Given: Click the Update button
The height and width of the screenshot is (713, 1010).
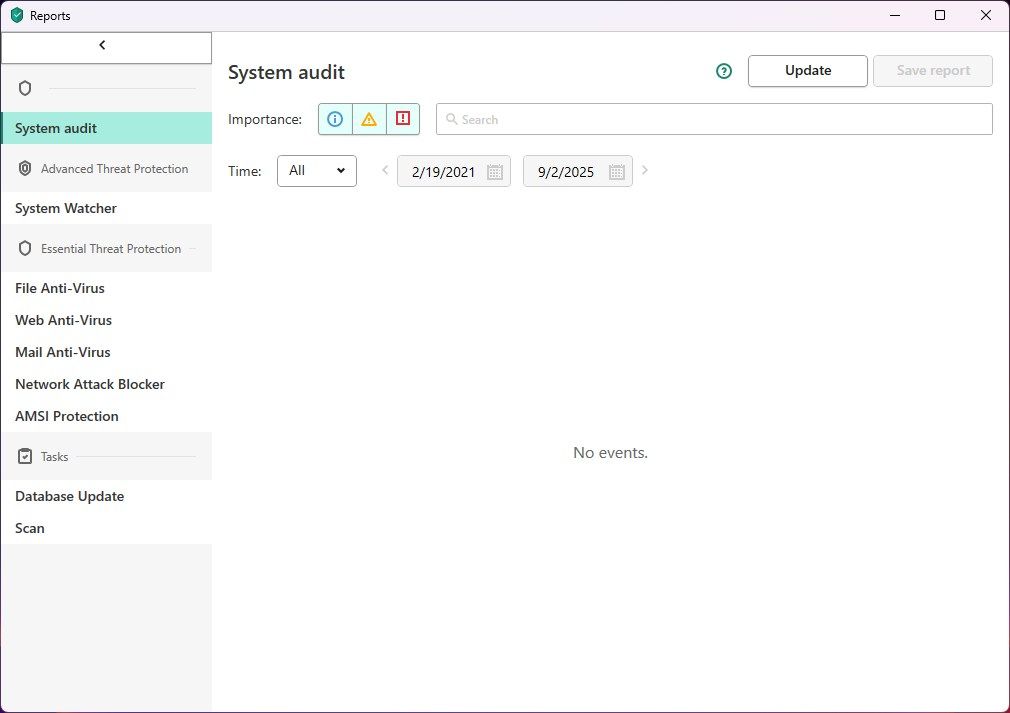Looking at the screenshot, I should pyautogui.click(x=808, y=71).
